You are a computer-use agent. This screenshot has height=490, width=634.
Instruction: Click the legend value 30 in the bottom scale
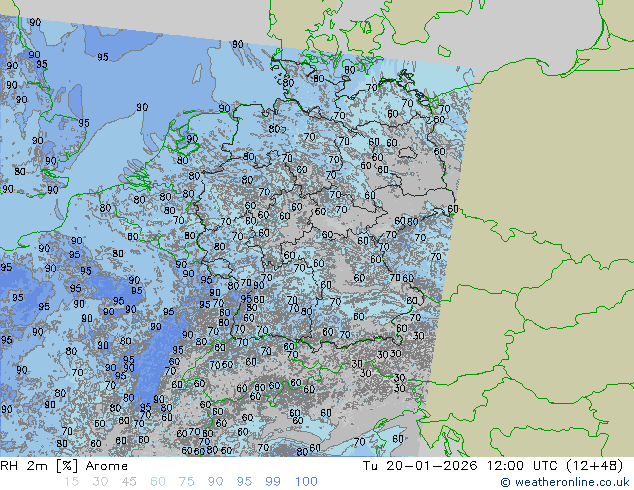(x=100, y=482)
